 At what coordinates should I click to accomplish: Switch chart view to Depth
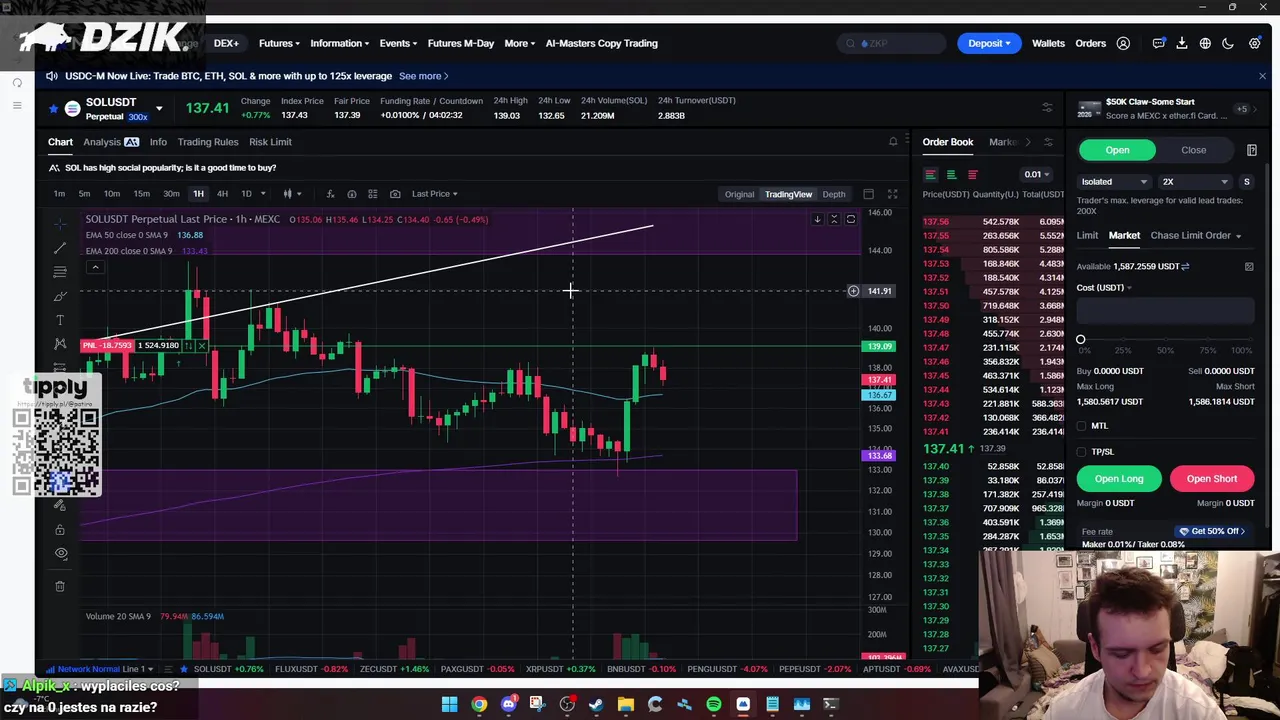click(833, 194)
